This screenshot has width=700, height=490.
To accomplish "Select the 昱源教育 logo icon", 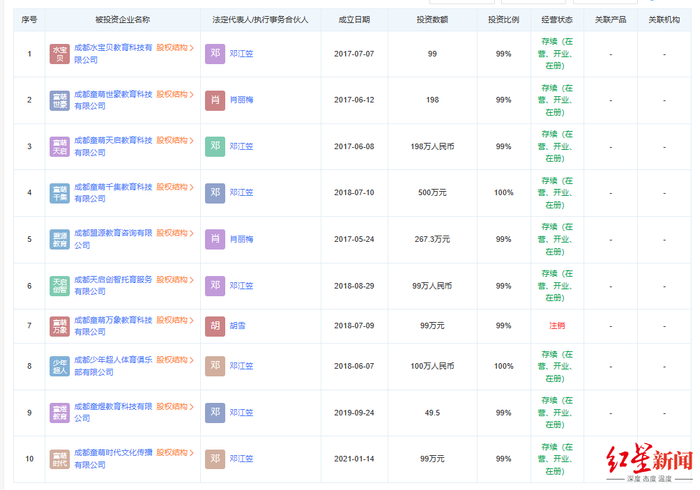I will point(60,239).
